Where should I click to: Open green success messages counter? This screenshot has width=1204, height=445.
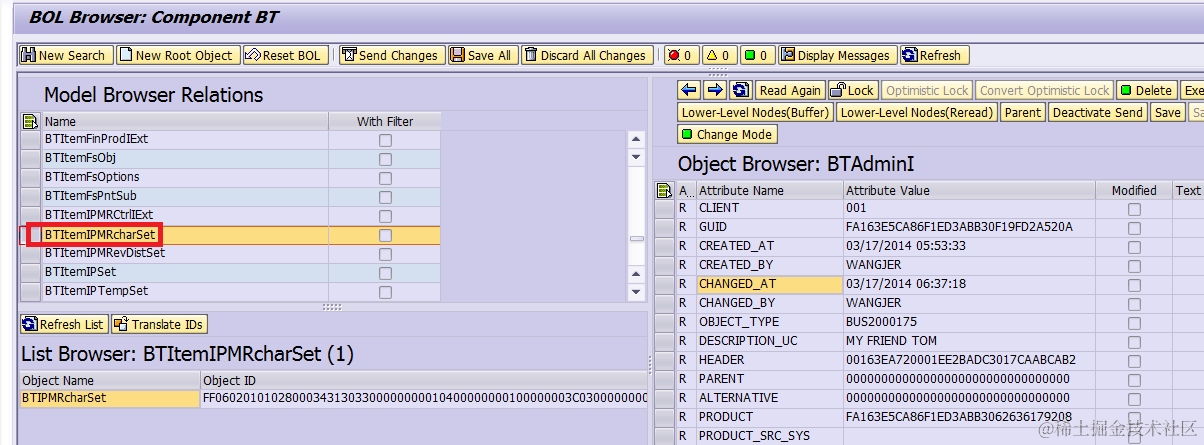(757, 55)
